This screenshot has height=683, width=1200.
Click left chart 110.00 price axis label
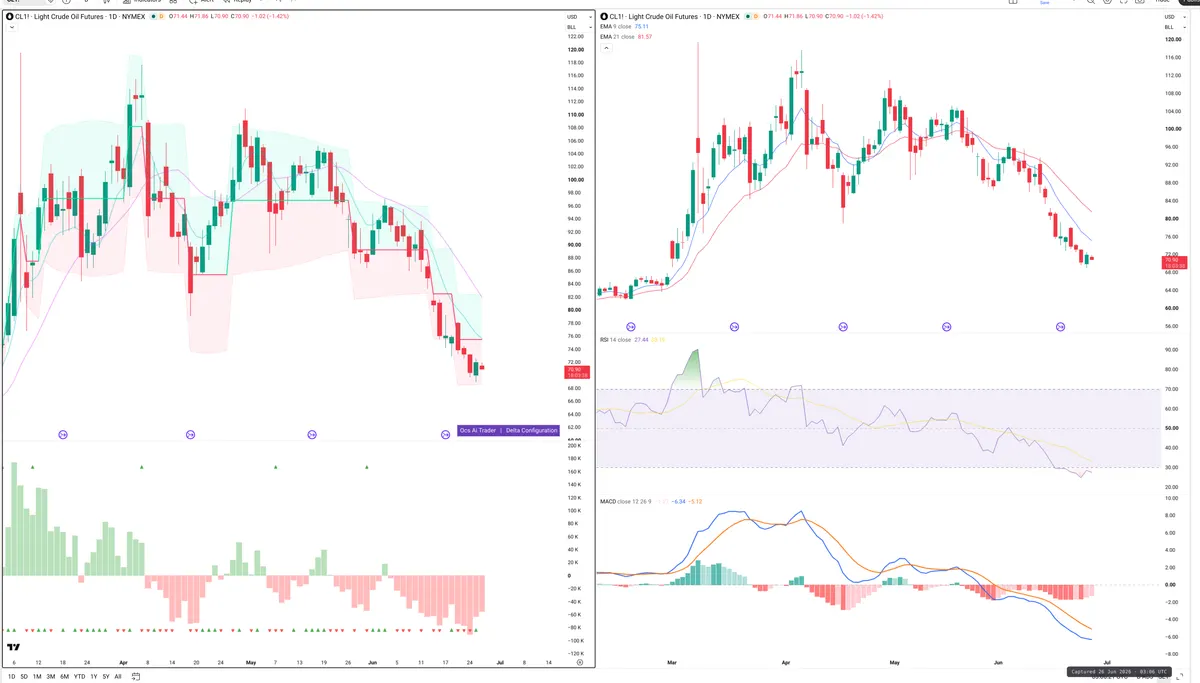pyautogui.click(x=575, y=114)
